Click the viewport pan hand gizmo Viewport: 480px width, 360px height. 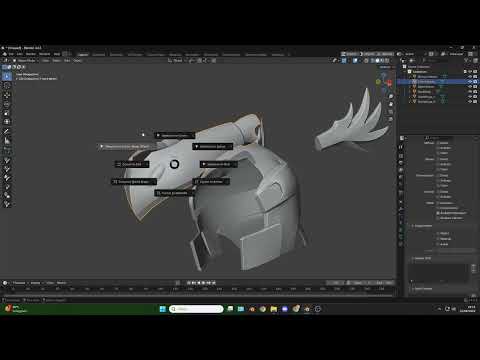[x=391, y=104]
